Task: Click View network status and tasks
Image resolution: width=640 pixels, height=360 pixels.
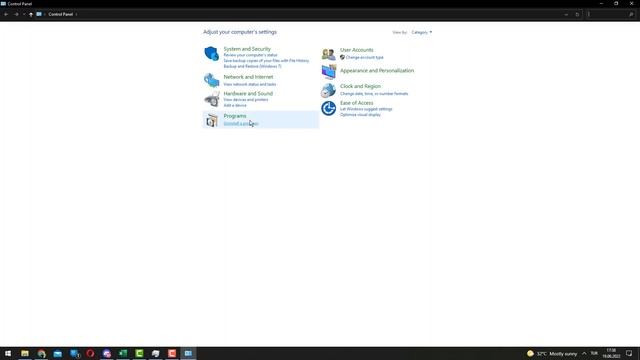Action: coord(250,84)
